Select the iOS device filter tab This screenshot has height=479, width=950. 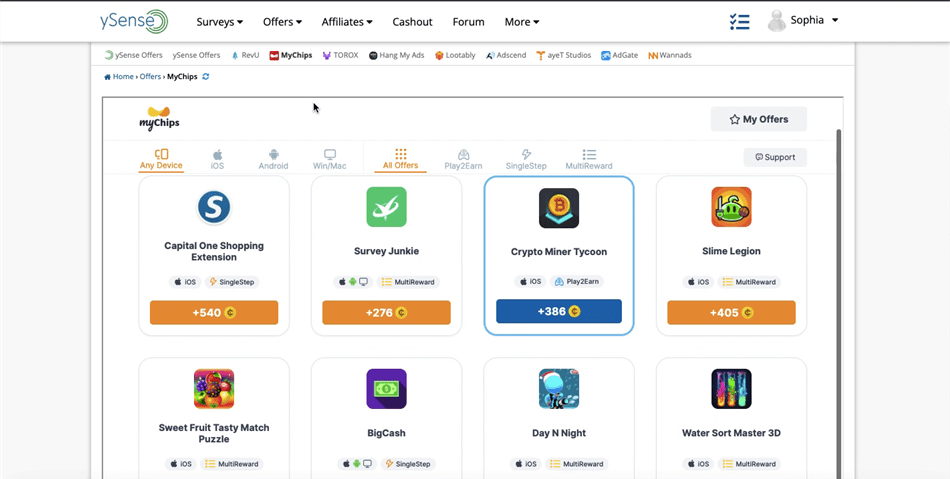tap(218, 159)
